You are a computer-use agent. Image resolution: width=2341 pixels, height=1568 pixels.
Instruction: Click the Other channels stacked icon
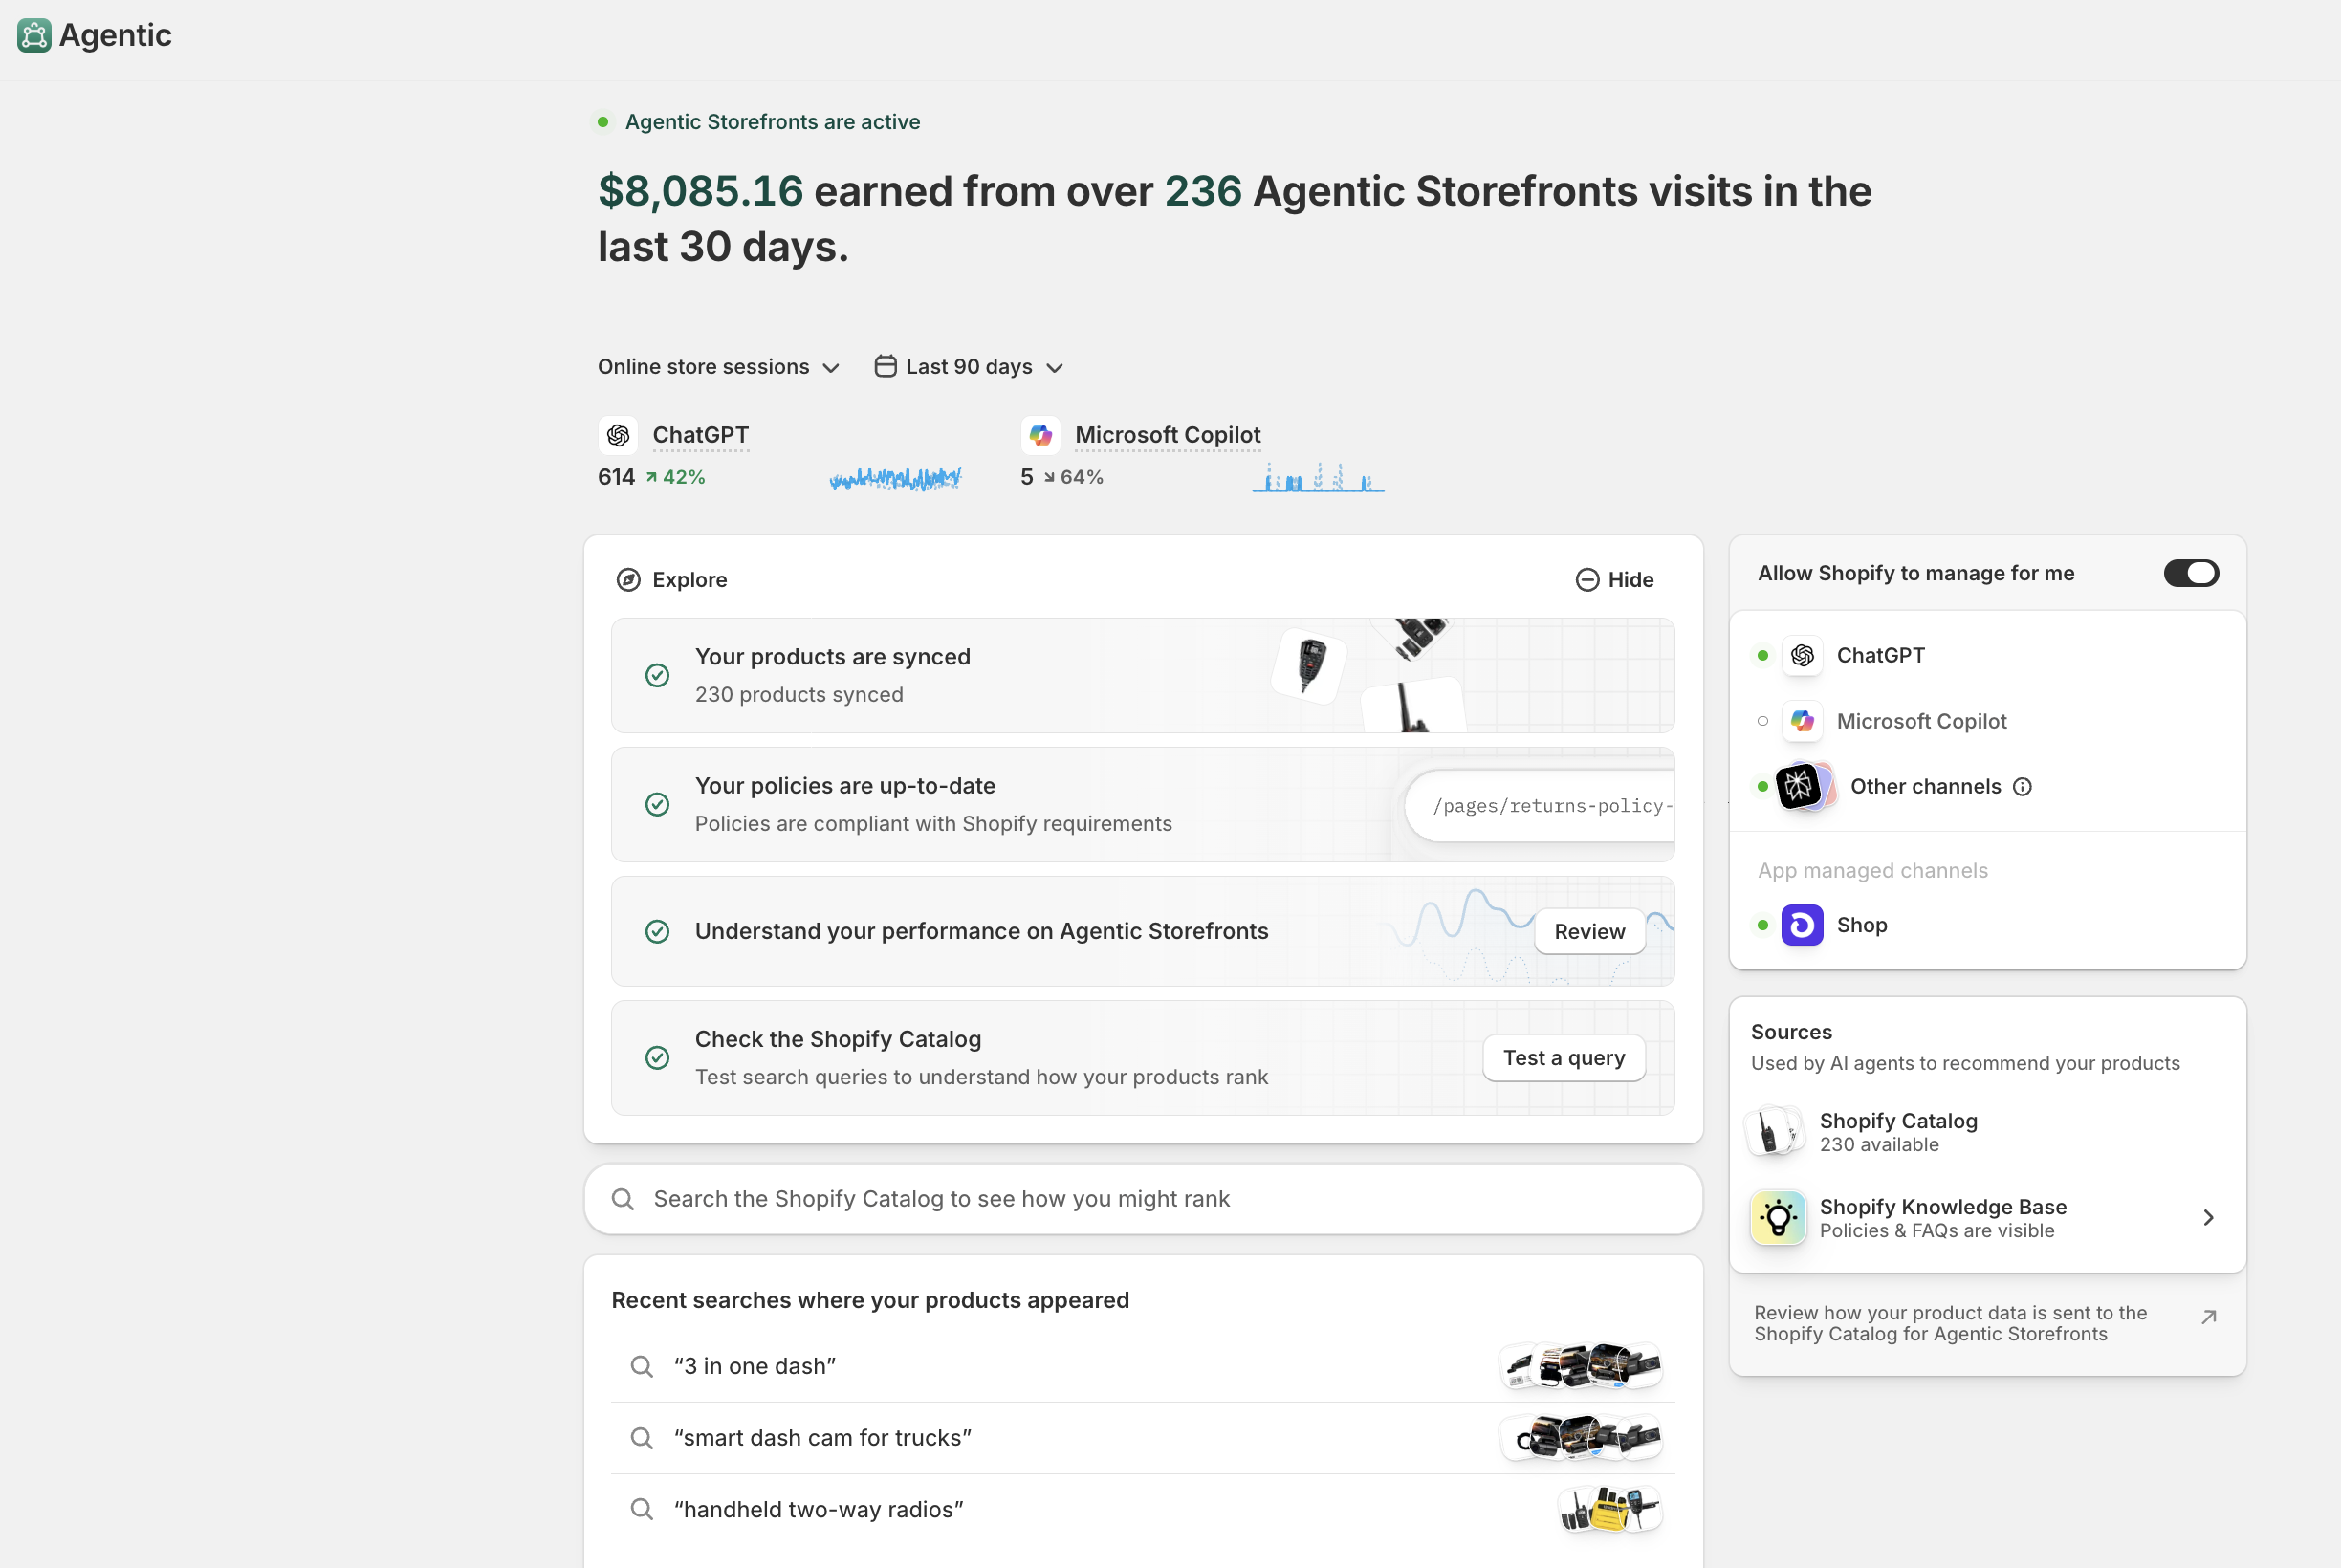(1805, 787)
